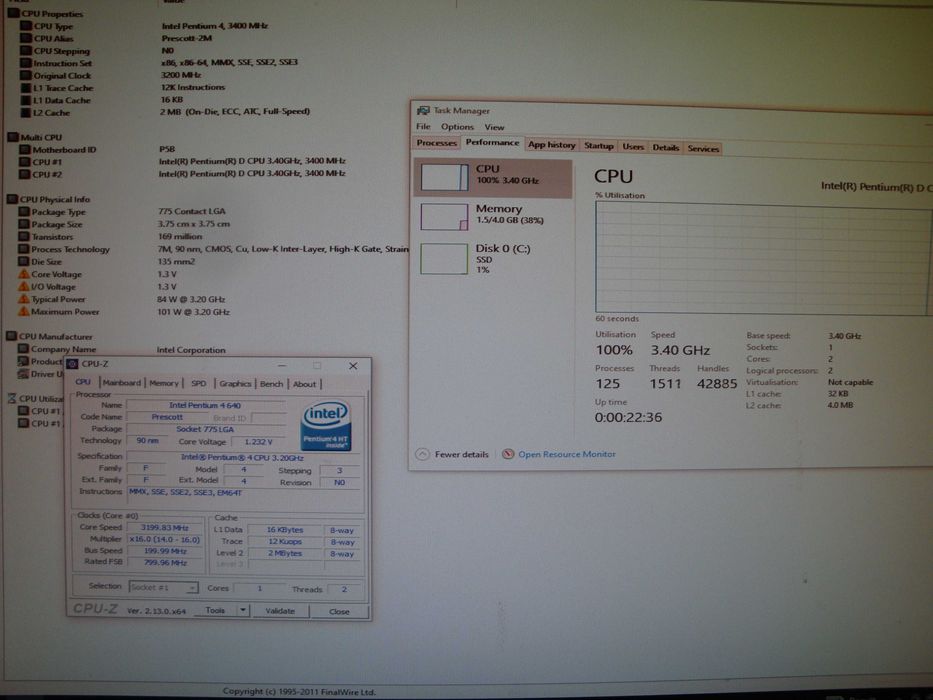Open the Services tab in Task Manager

tap(703, 148)
